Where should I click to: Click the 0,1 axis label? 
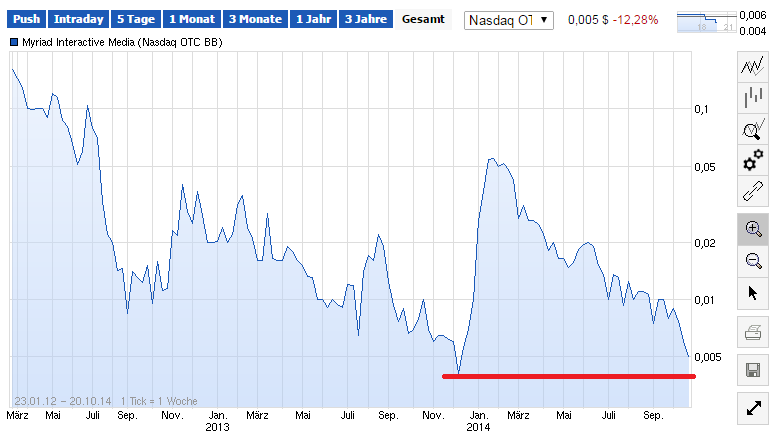pyautogui.click(x=701, y=109)
